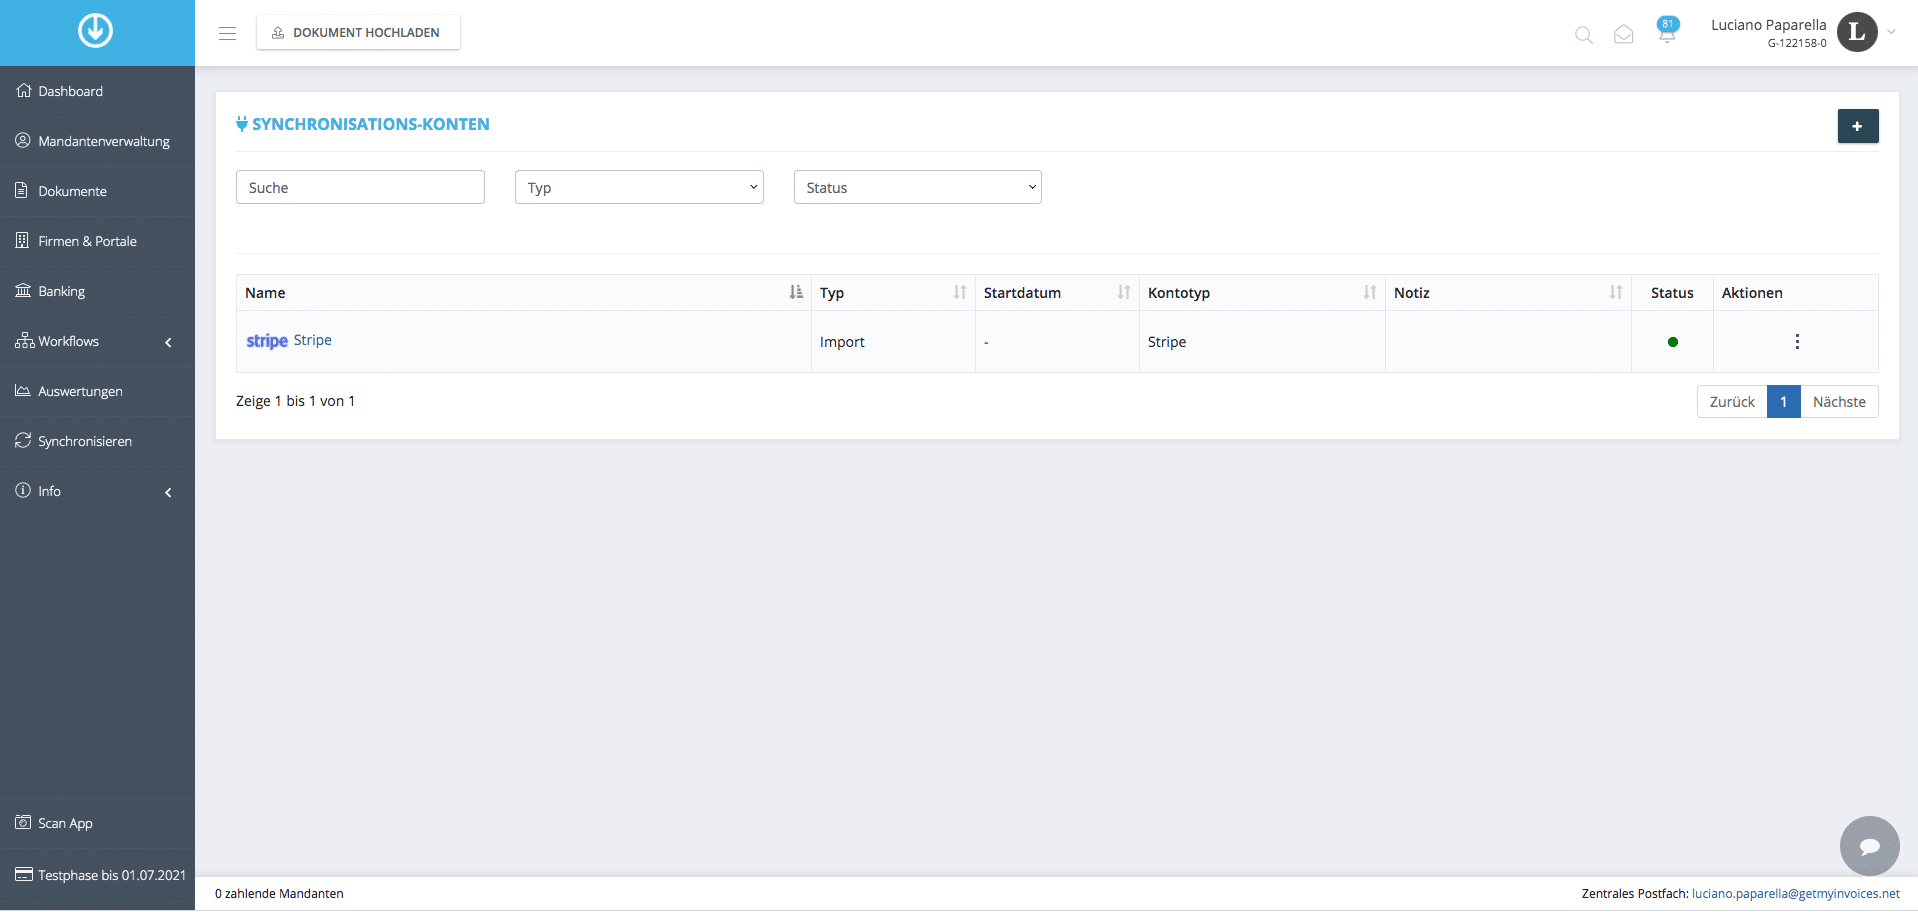Open the mail inbox icon

[x=1624, y=35]
